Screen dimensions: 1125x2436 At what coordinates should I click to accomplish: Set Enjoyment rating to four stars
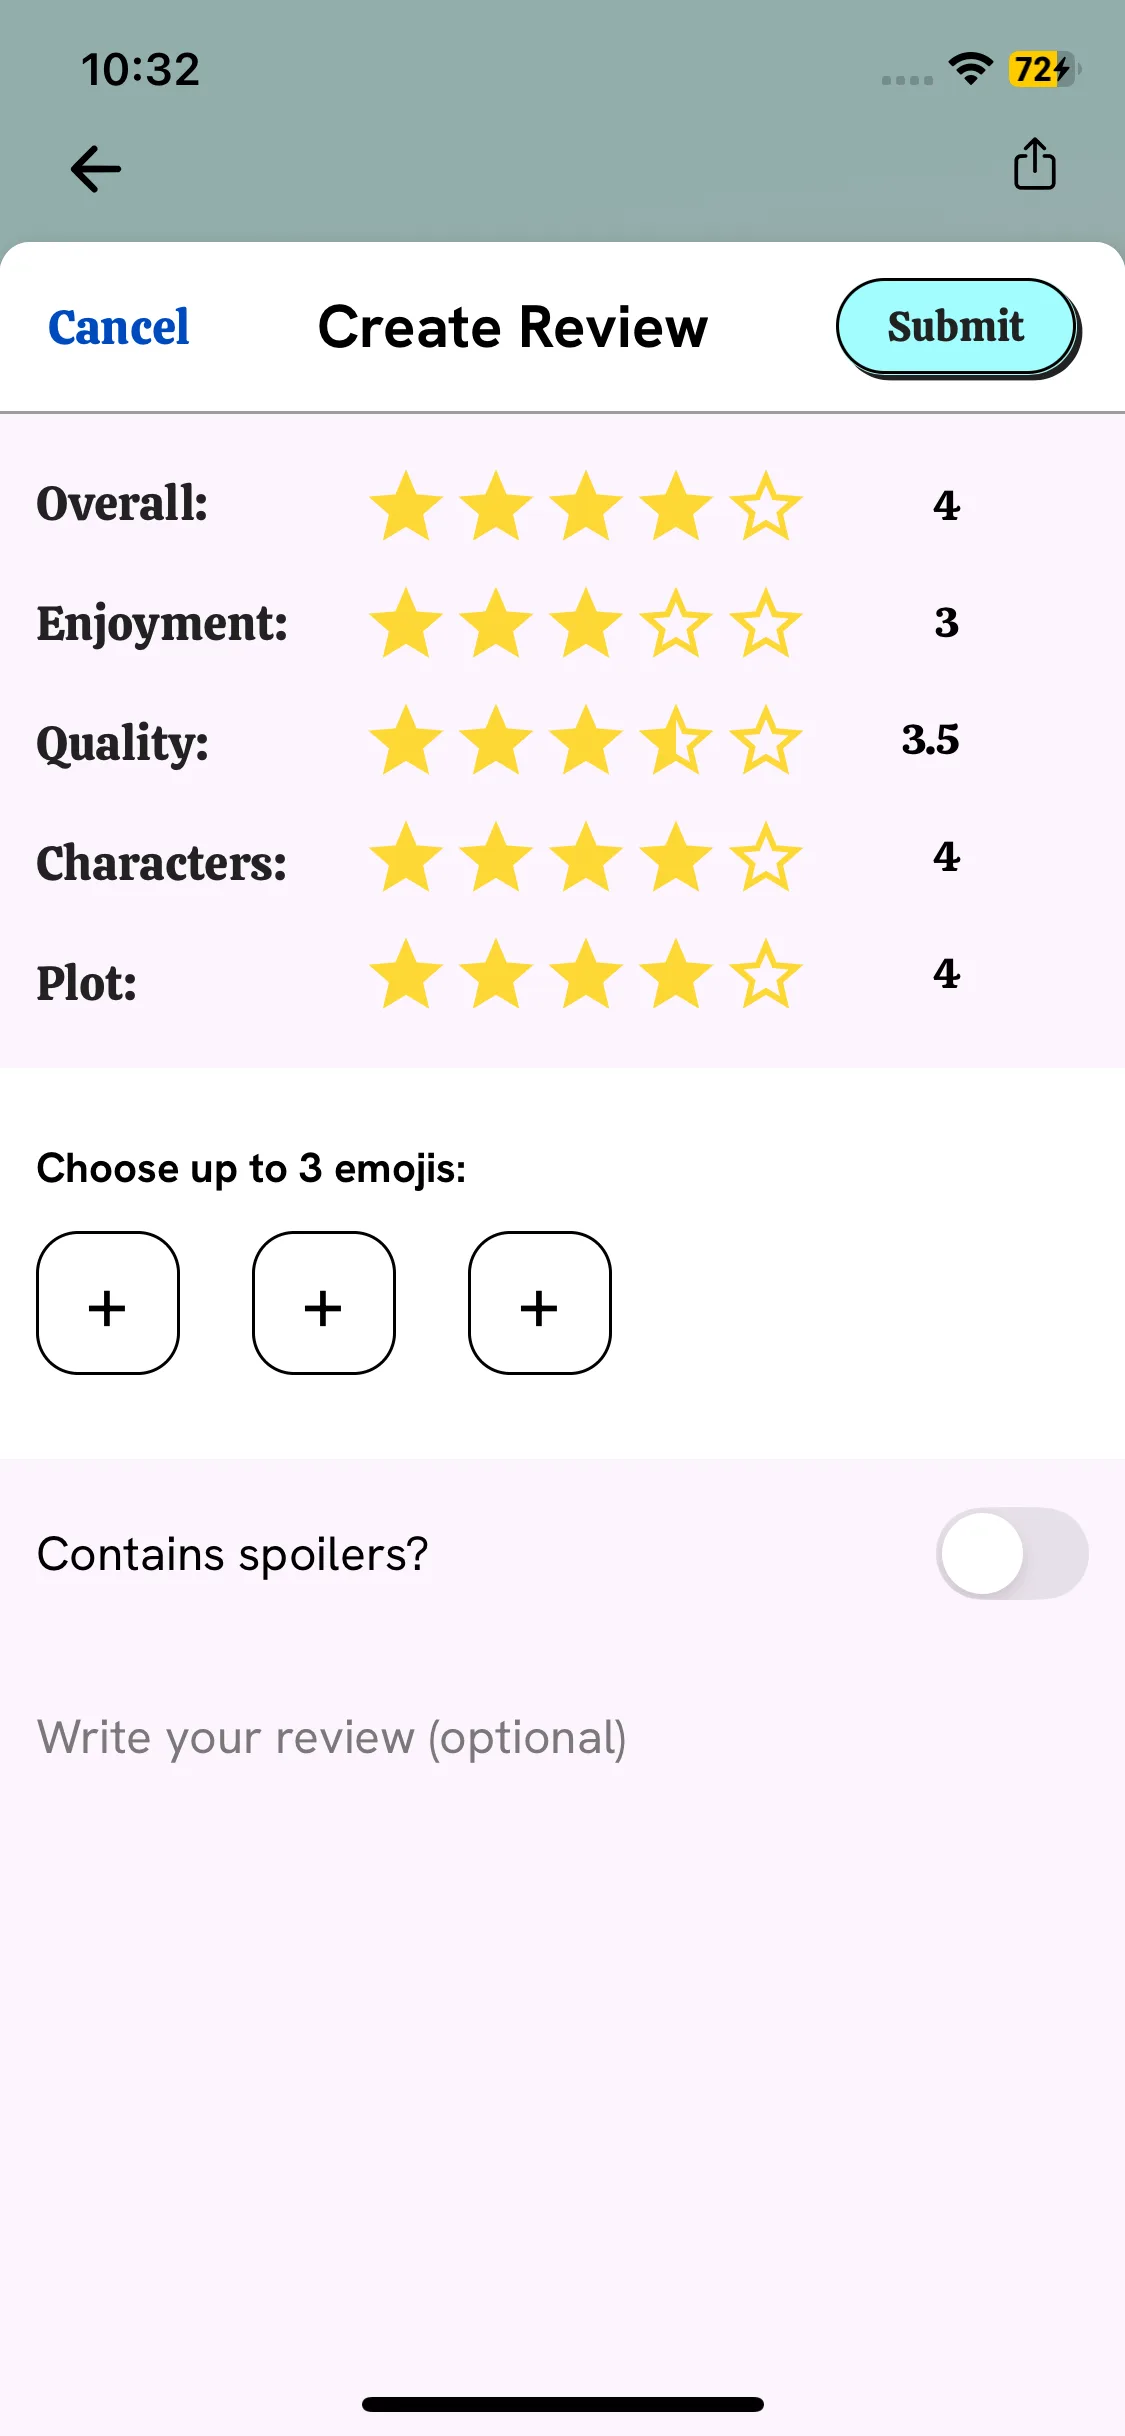coord(676,623)
